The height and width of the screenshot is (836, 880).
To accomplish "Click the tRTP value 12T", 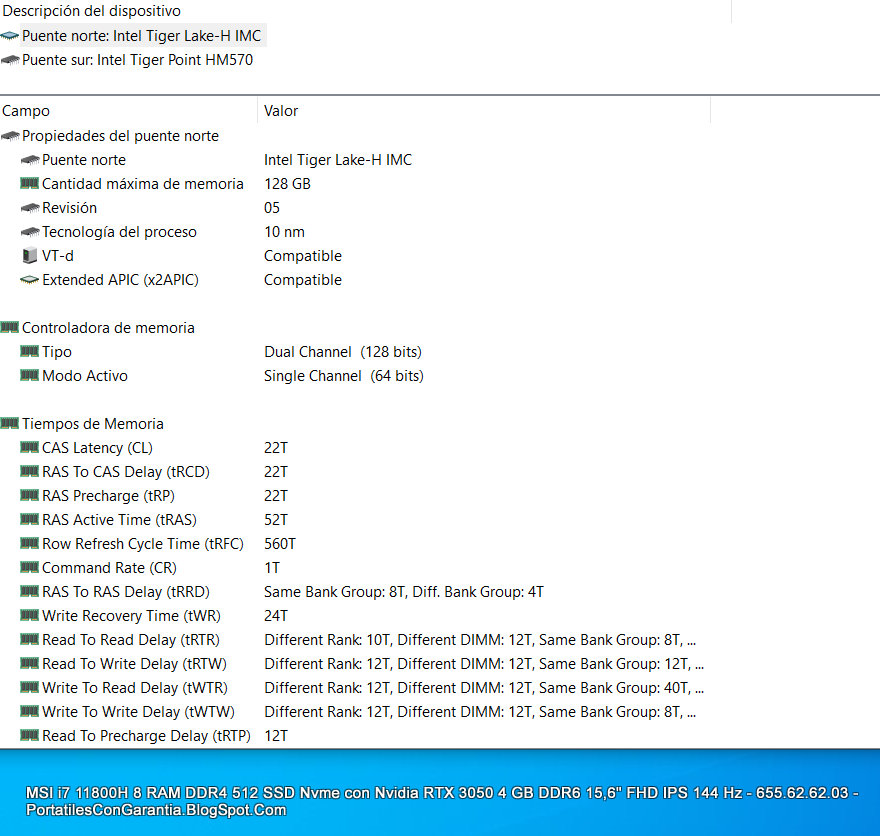I will coord(276,736).
